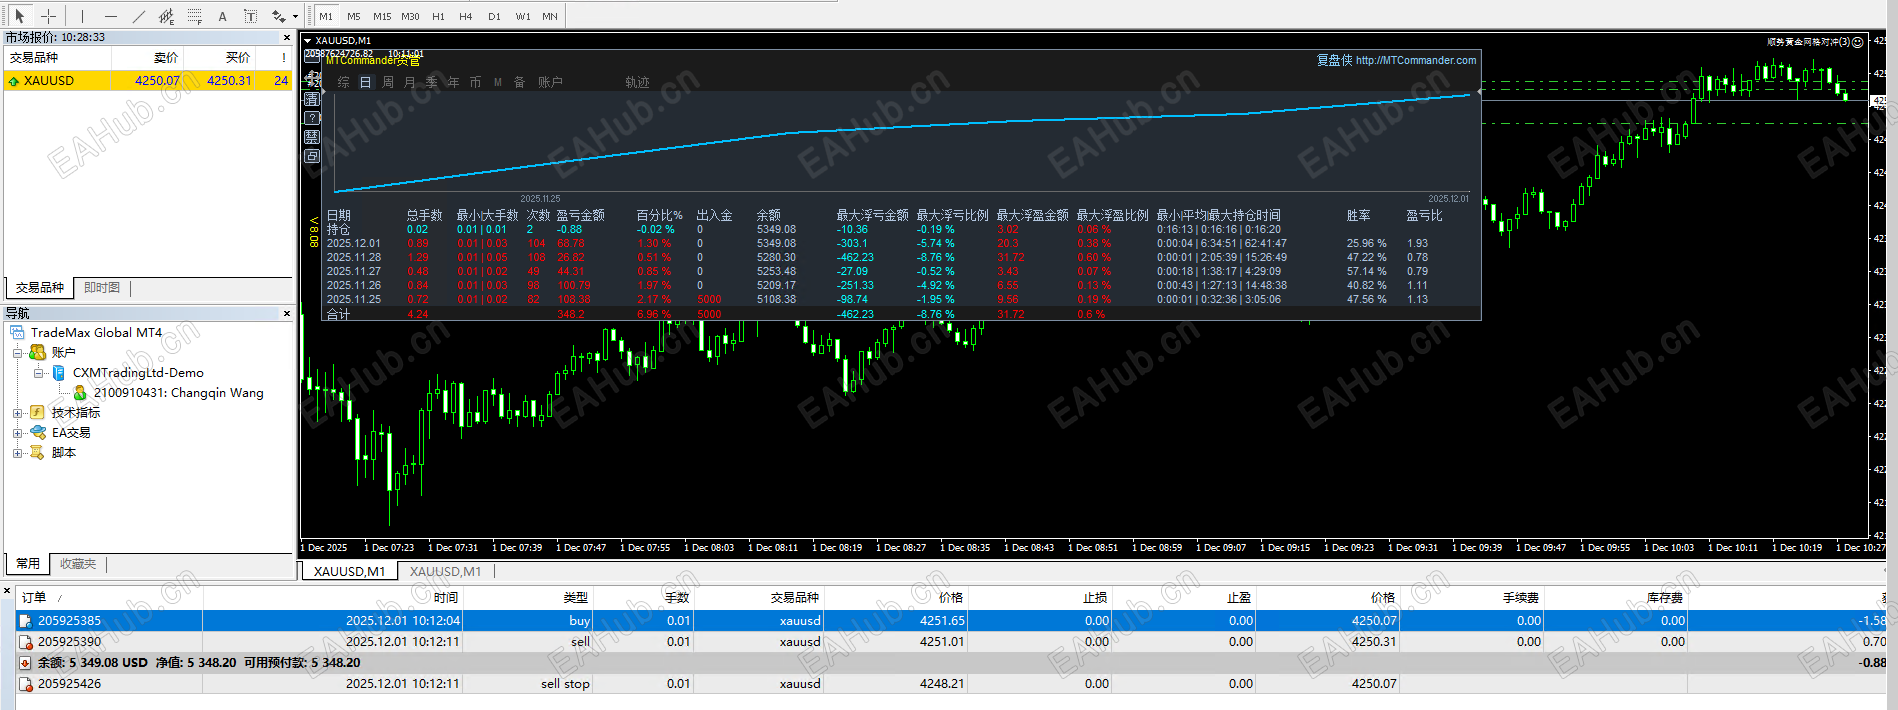Image resolution: width=1898 pixels, height=710 pixels.
Task: Collapse the 账户 tree node
Action: (17, 353)
